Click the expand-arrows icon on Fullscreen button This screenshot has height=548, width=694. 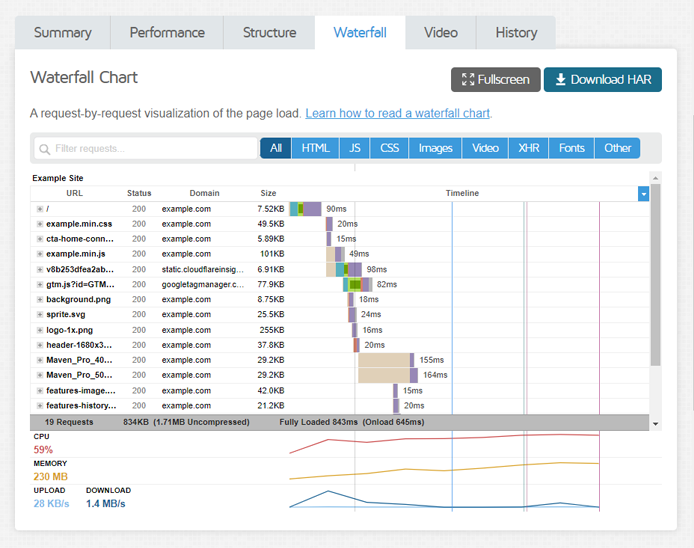(x=467, y=80)
